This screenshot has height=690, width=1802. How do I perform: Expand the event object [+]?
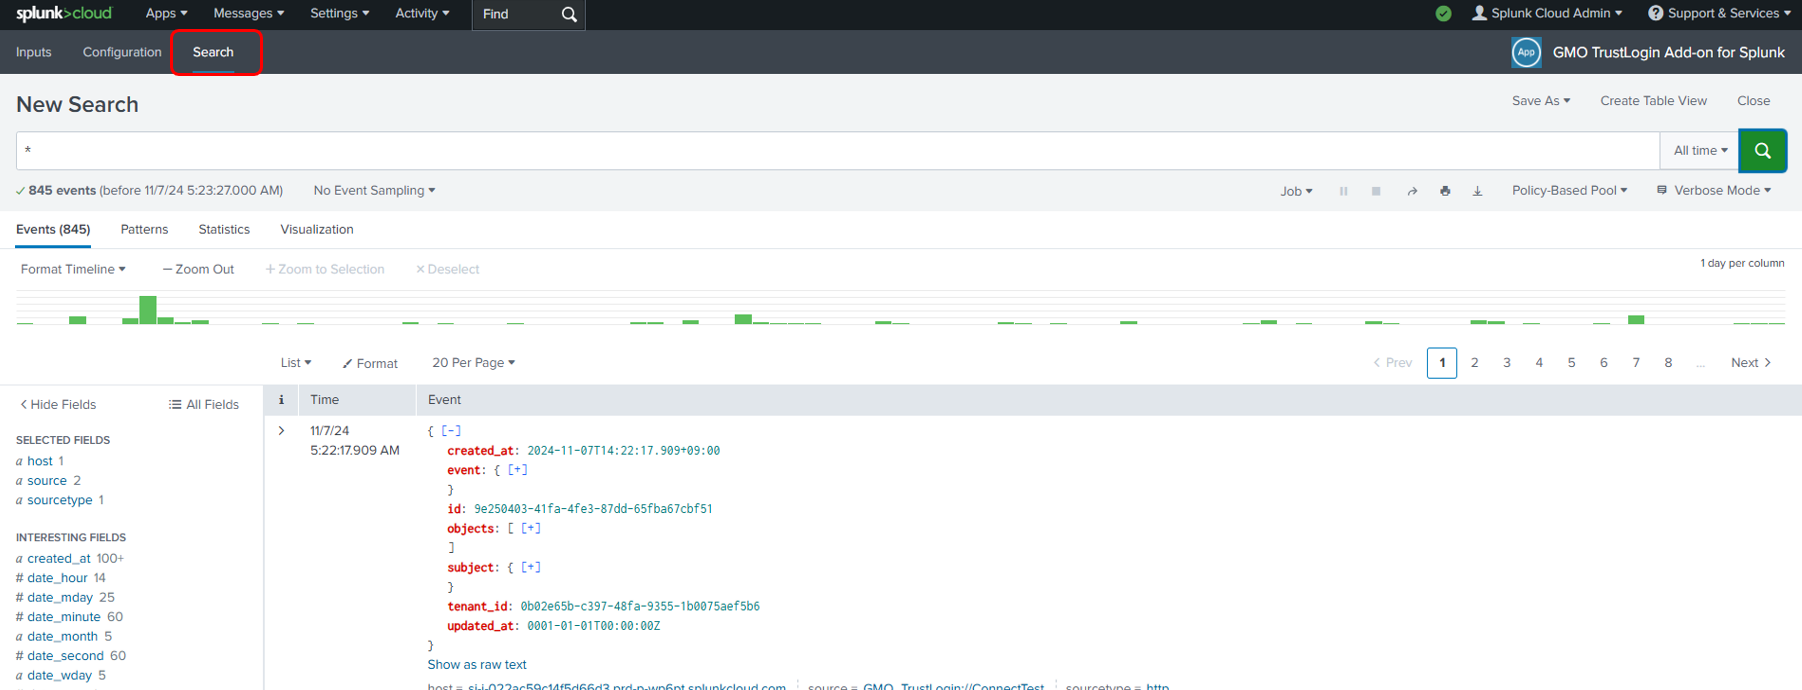point(518,470)
